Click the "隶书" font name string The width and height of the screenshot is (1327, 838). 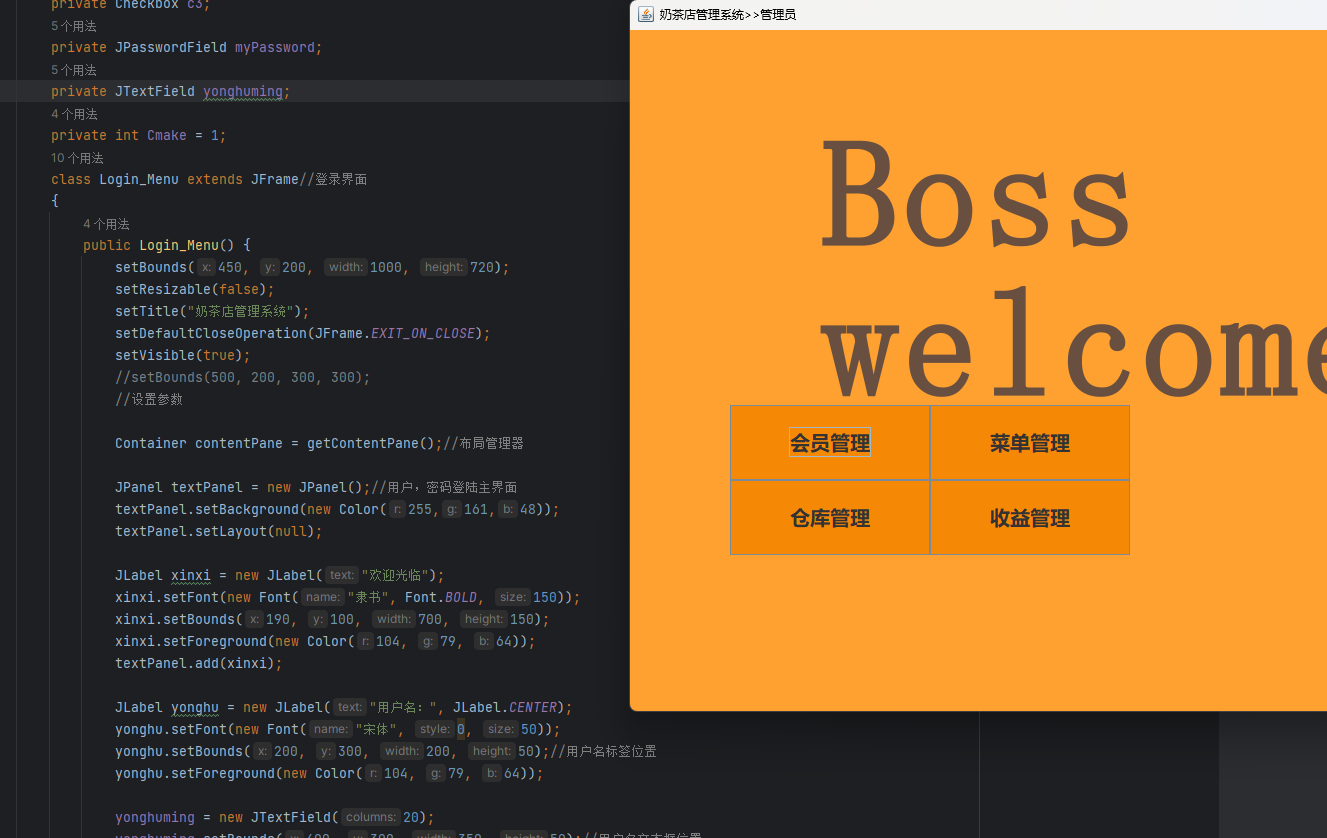pos(368,597)
